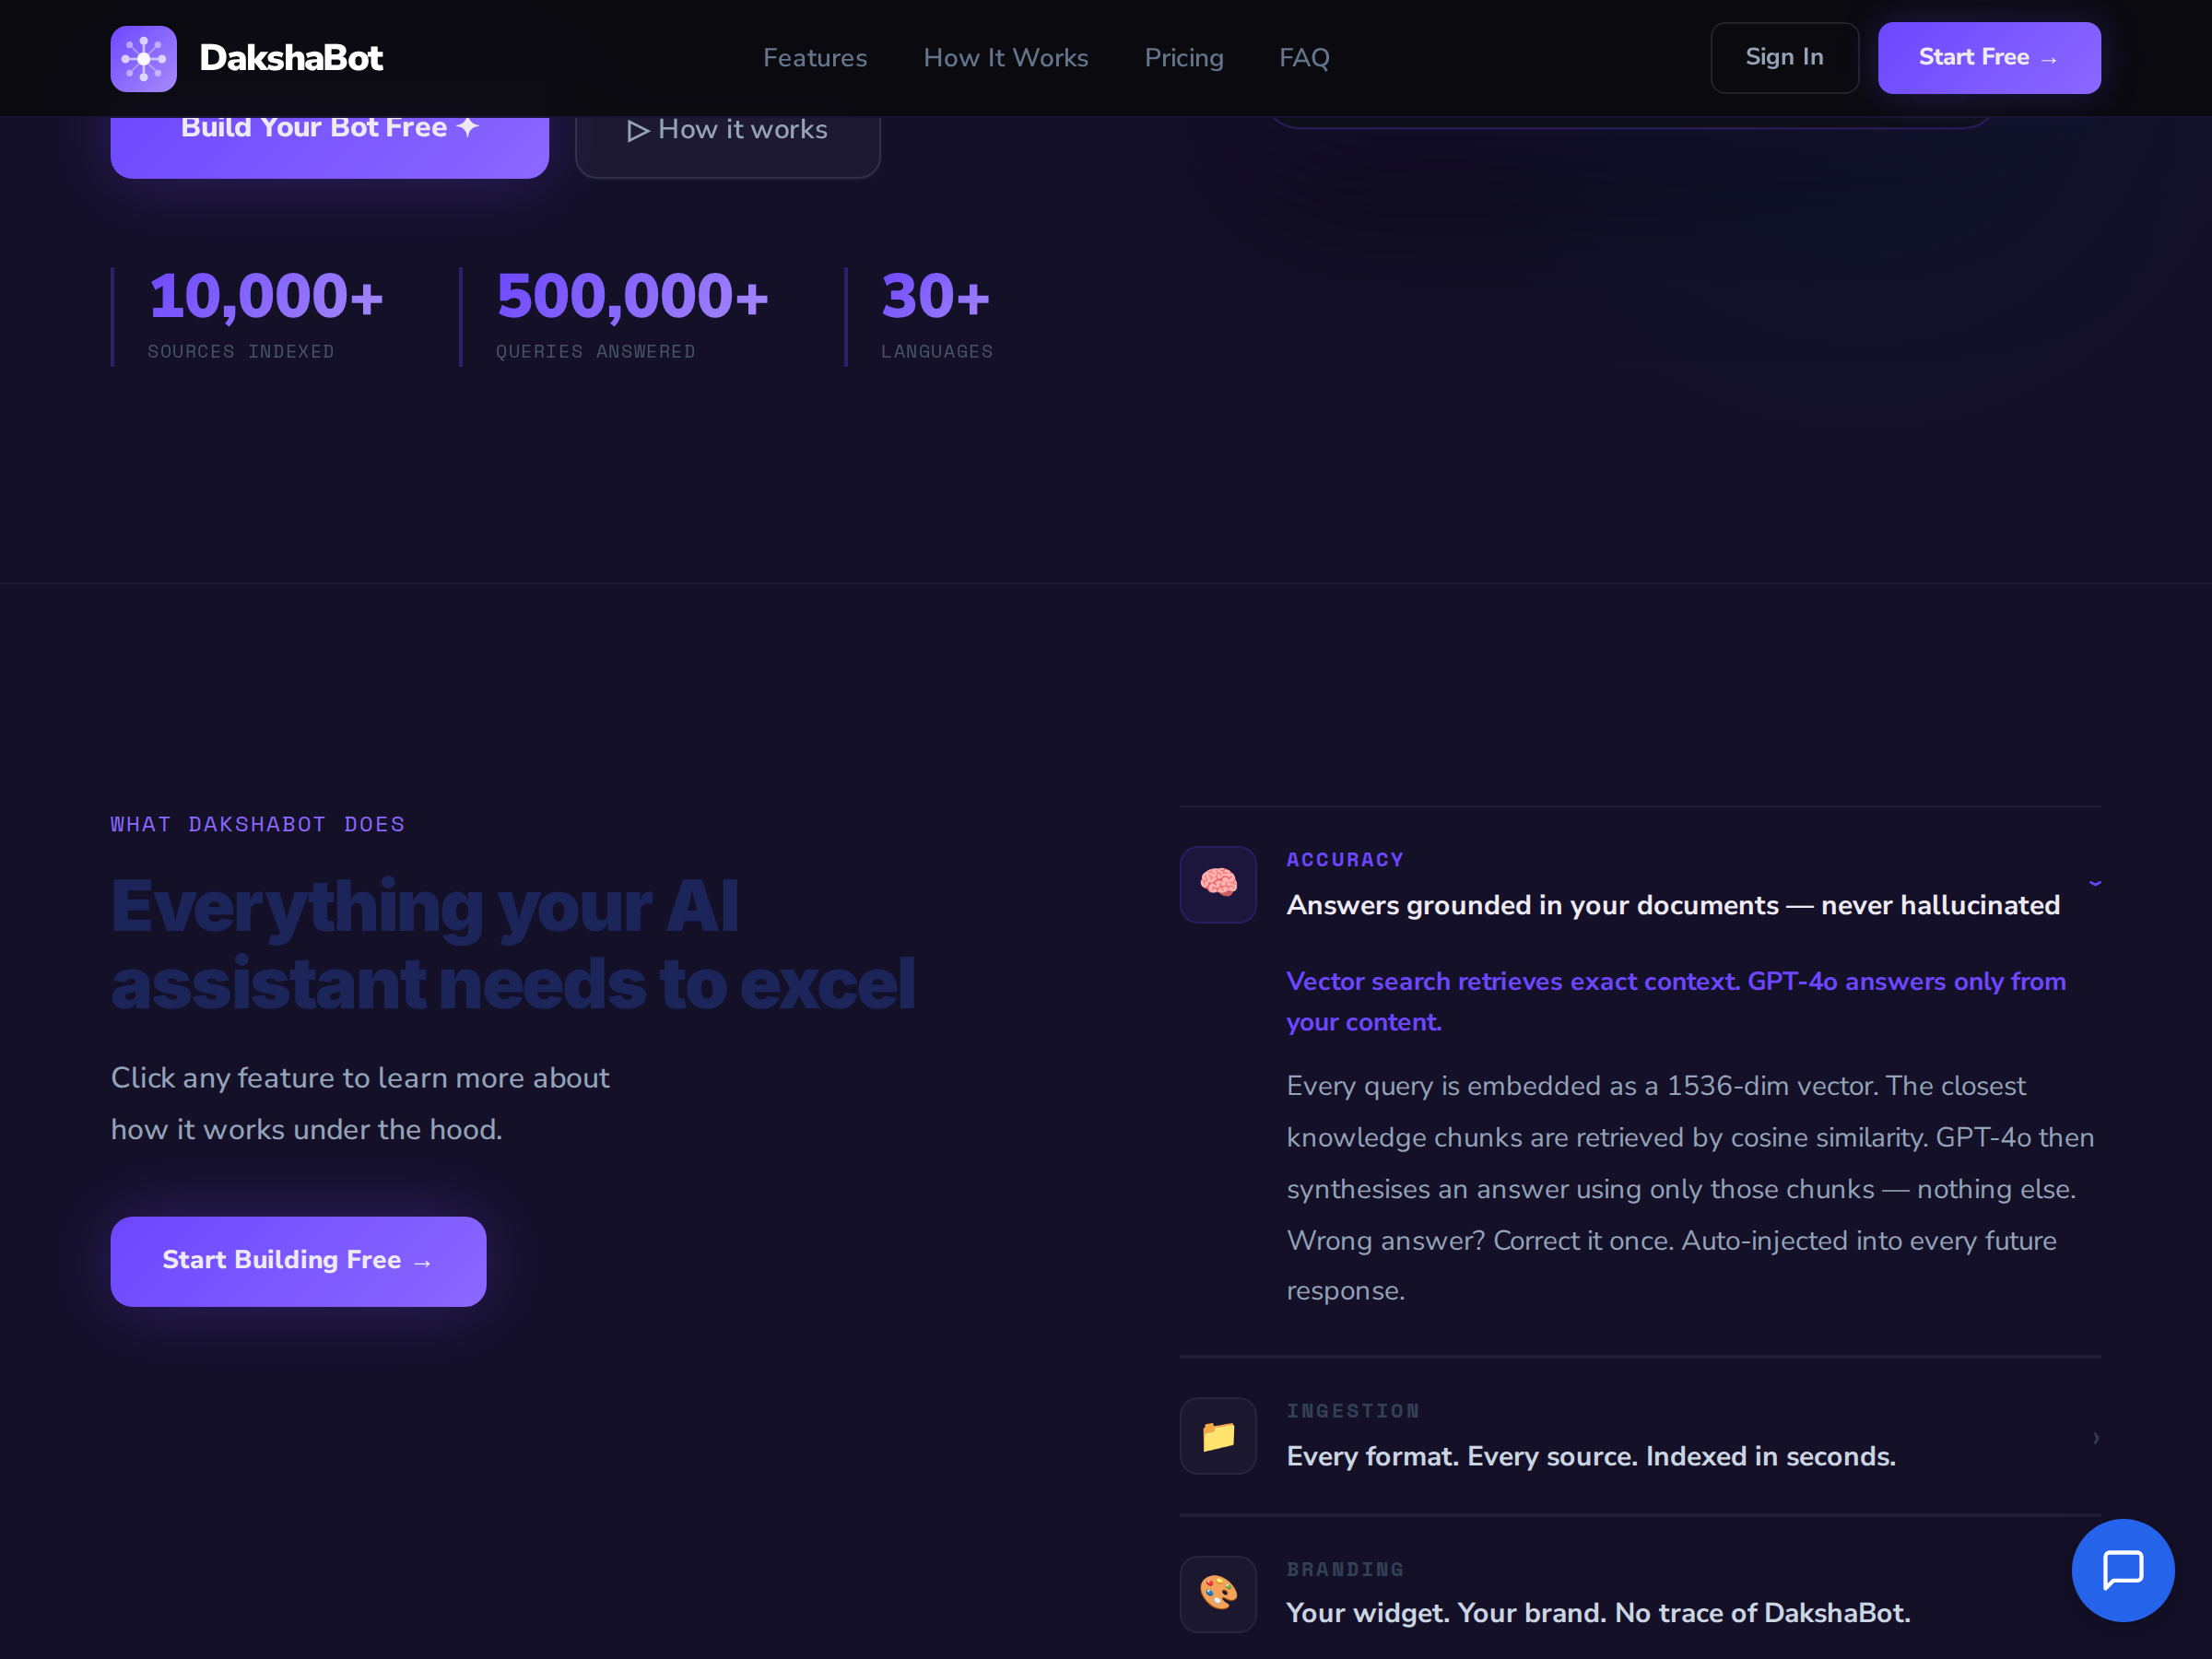
Task: Collapse the Accuracy feature chevron
Action: pos(2094,884)
